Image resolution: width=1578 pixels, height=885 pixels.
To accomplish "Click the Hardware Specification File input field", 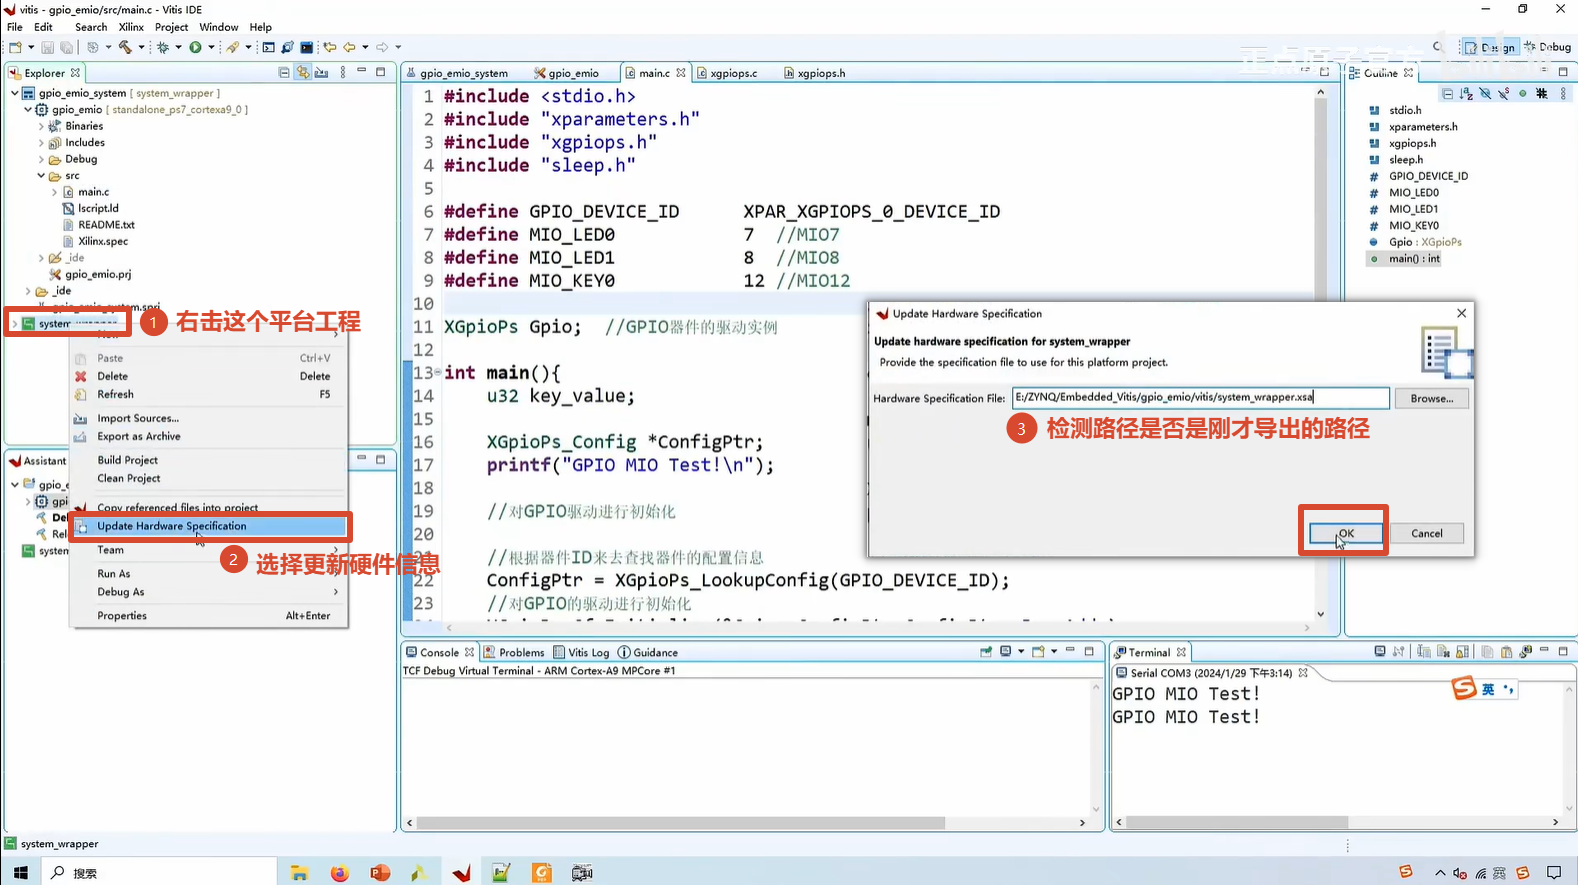I will [x=1200, y=398].
